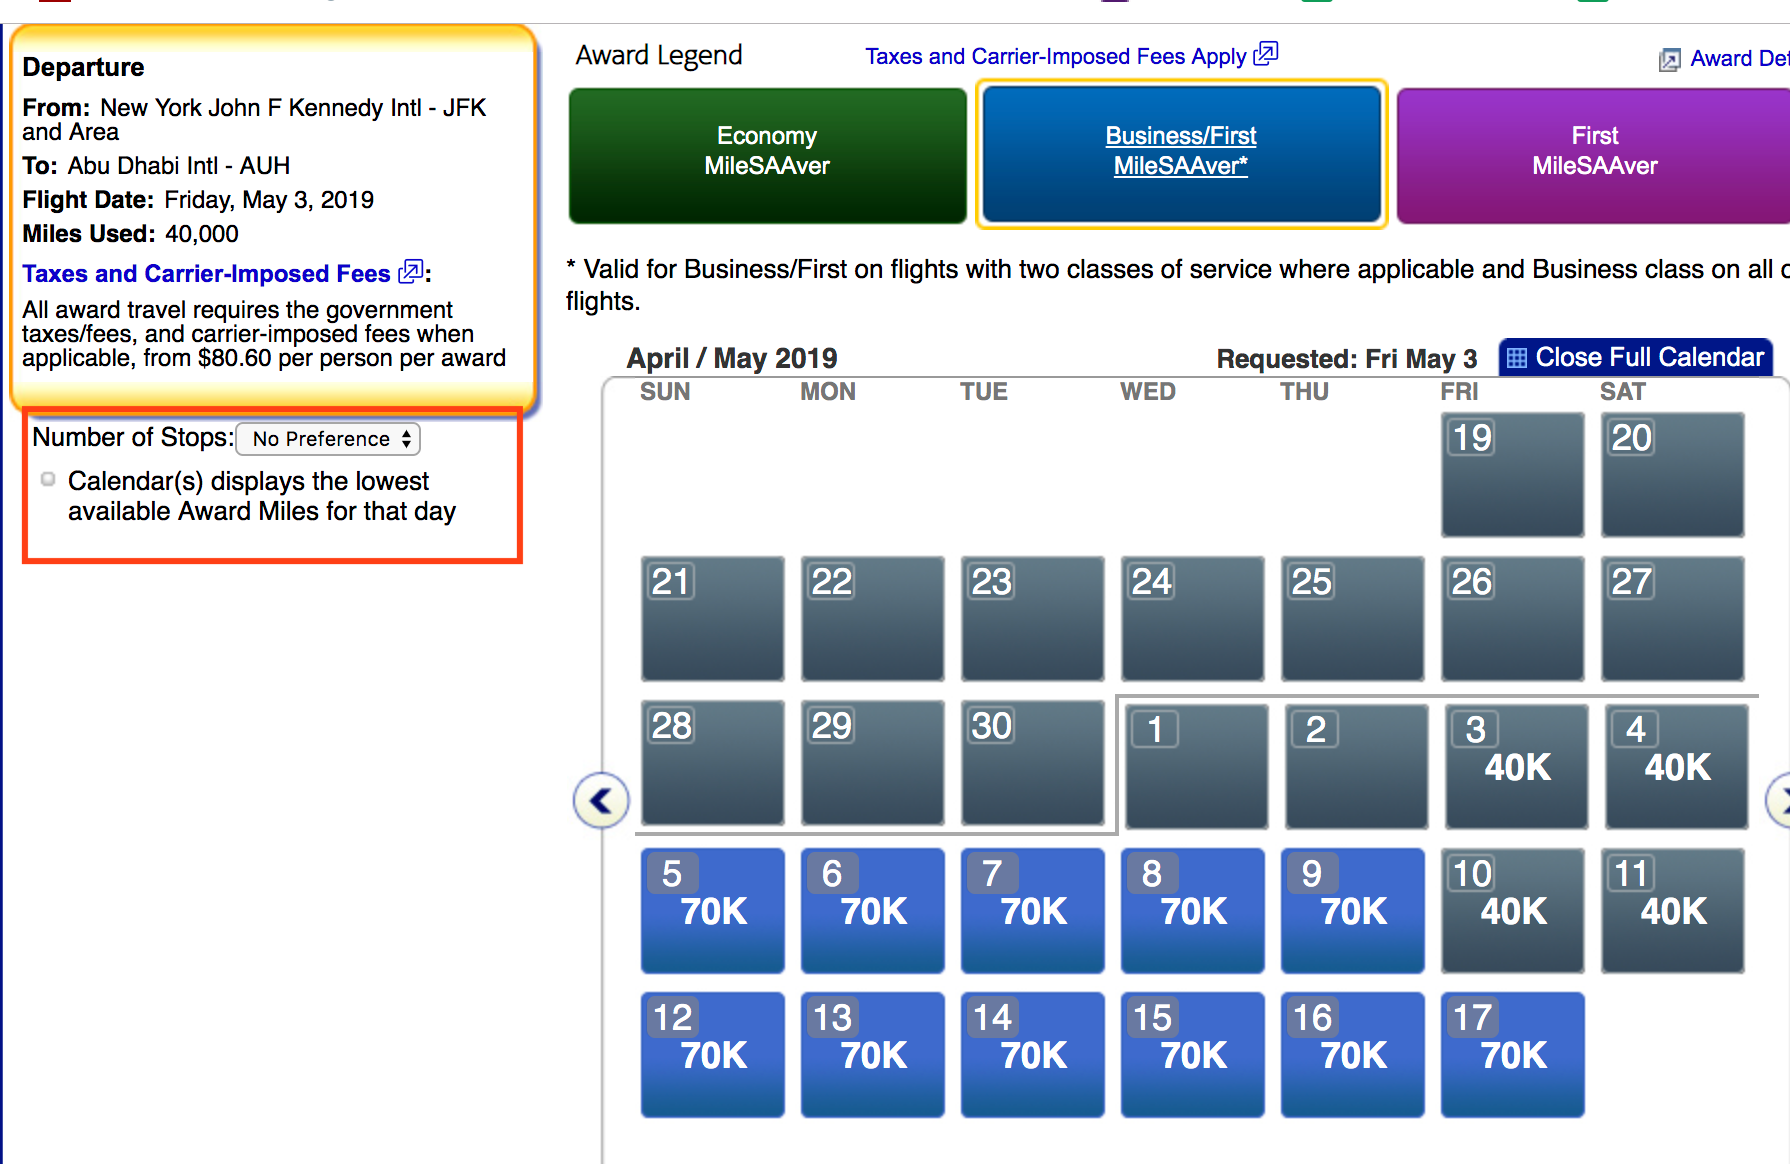Pick May 7 at 70K miles
The image size is (1790, 1164).
(x=1033, y=911)
